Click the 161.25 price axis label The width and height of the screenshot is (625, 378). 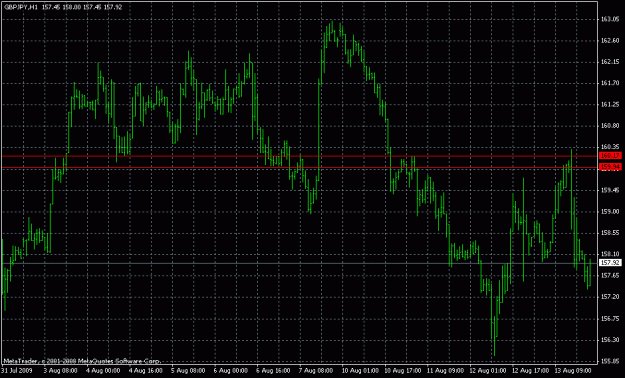coord(610,104)
